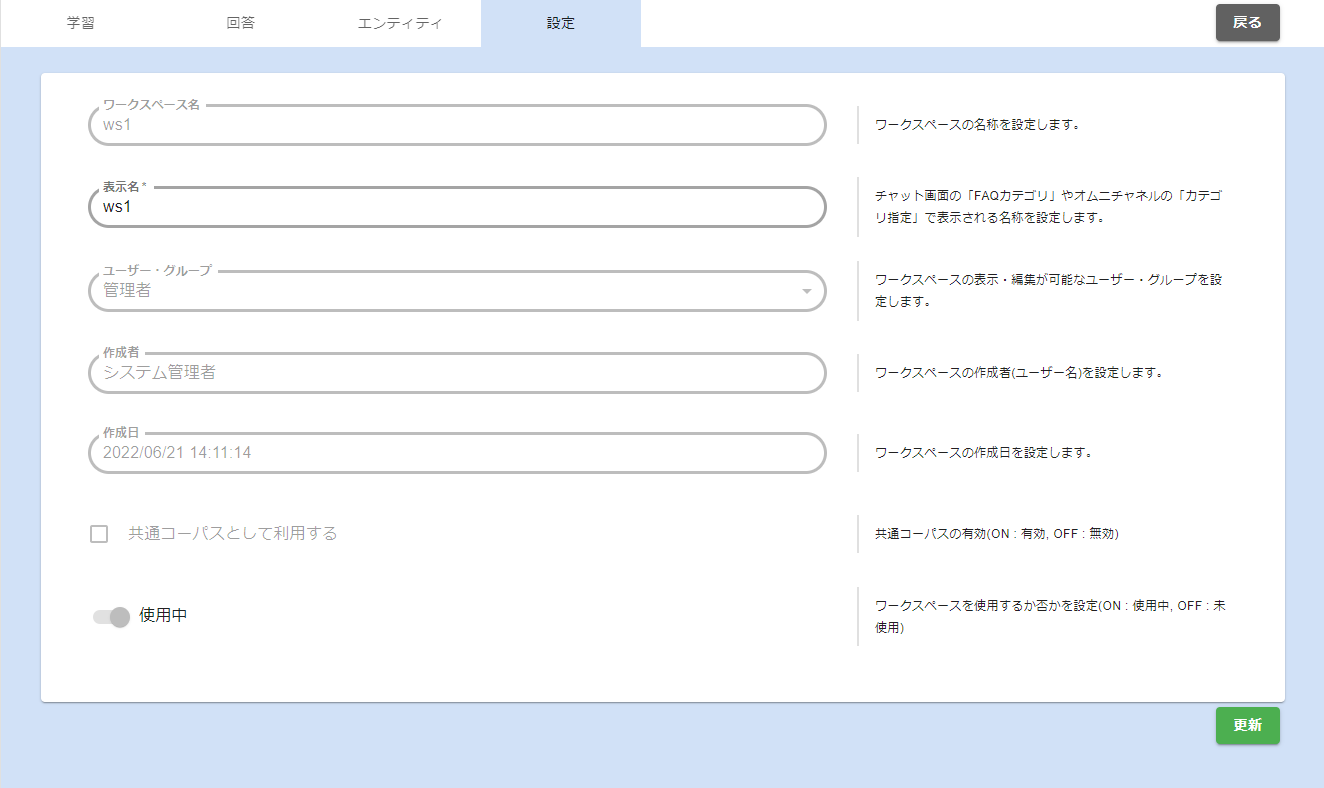Select the 設定 tab
The image size is (1324, 788).
560,23
